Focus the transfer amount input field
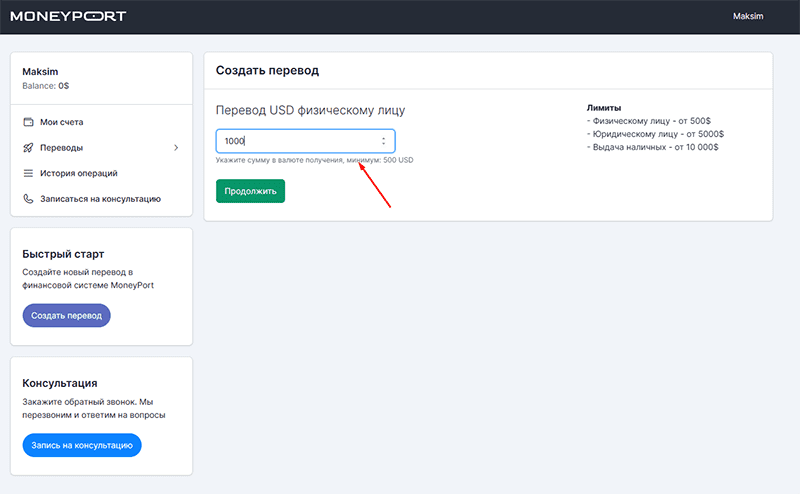The image size is (800, 494). pyautogui.click(x=306, y=141)
